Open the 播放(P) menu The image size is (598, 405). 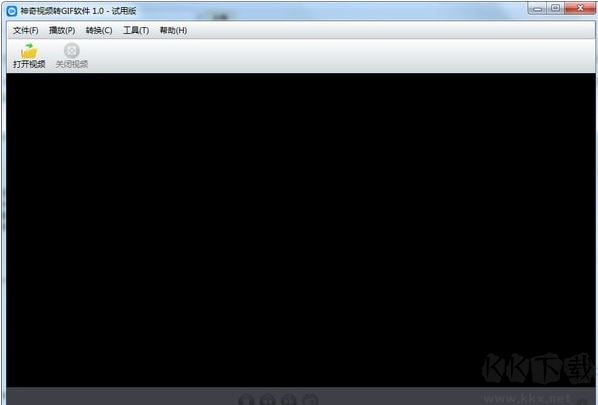(62, 31)
